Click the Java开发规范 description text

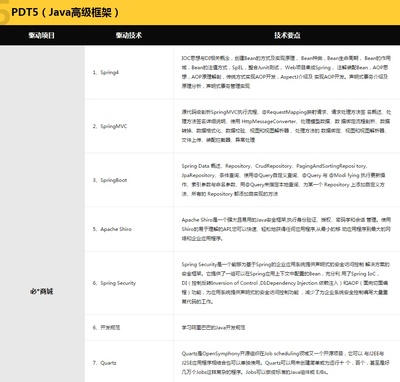[x=213, y=328]
